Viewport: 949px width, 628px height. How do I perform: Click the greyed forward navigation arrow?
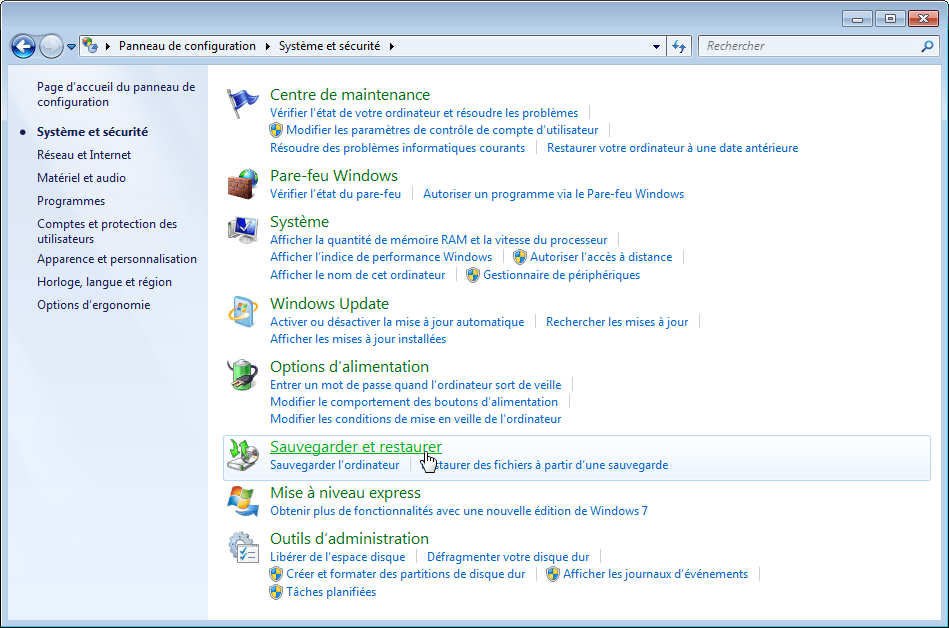tap(51, 46)
